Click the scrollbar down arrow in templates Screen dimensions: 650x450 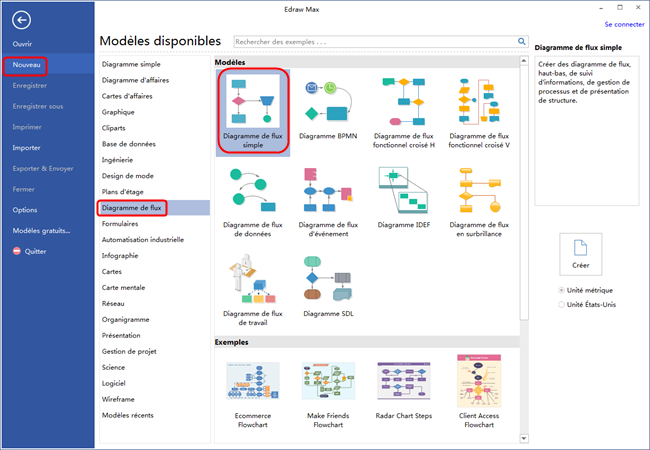(524, 438)
